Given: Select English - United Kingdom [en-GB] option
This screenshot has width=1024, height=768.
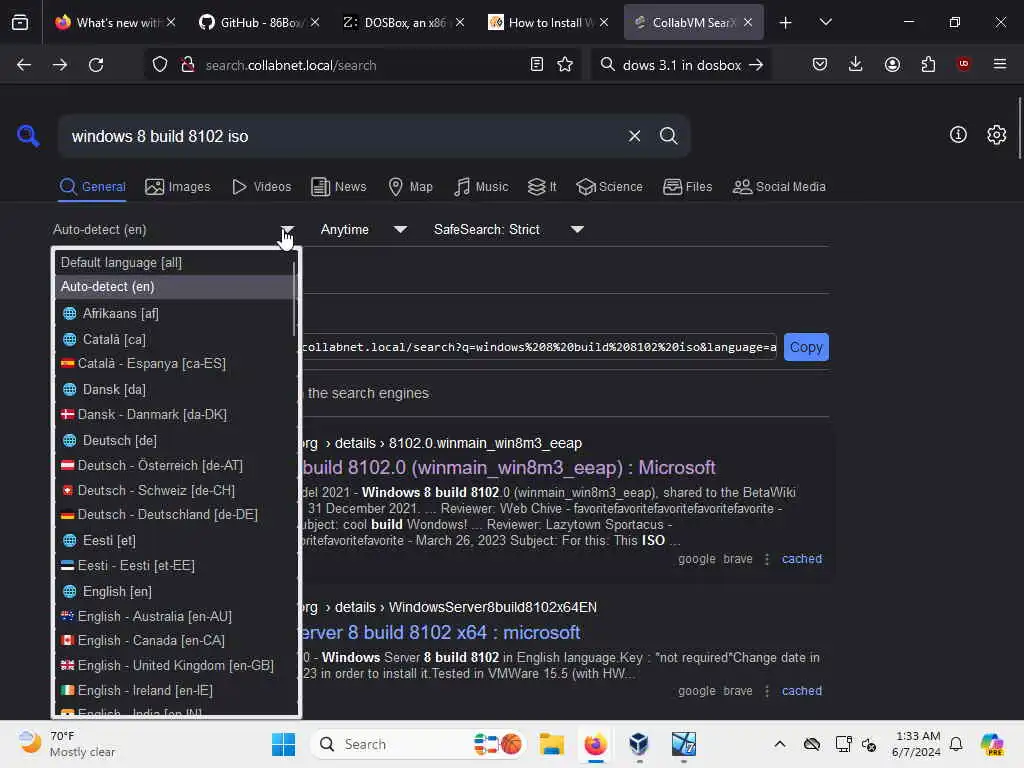Looking at the screenshot, I should pyautogui.click(x=175, y=666).
